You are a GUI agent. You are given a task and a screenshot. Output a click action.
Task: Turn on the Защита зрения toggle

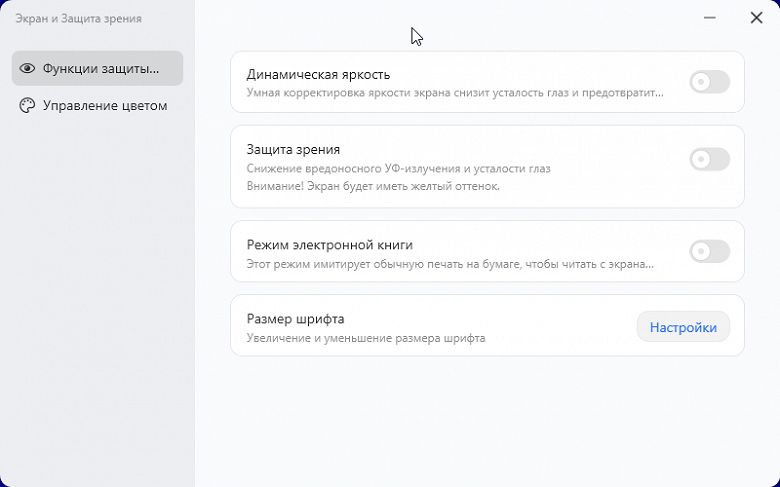709,159
